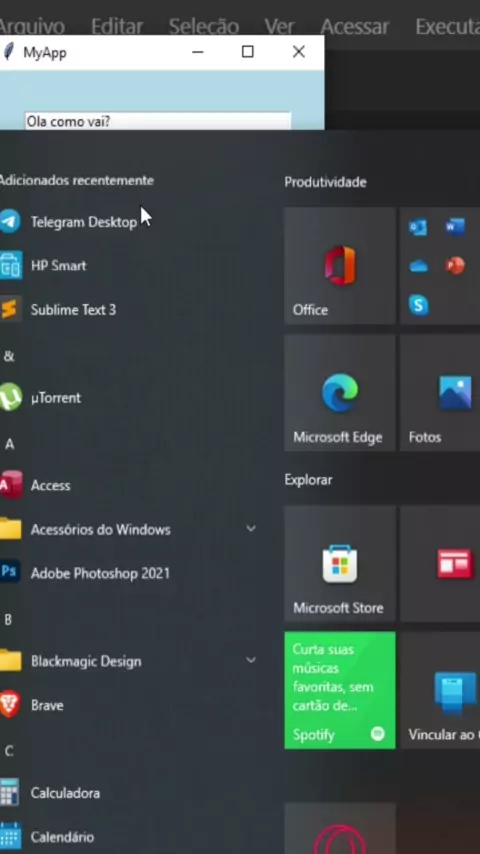Click the & letter heading in the app list
The width and height of the screenshot is (480, 854).
tap(9, 356)
